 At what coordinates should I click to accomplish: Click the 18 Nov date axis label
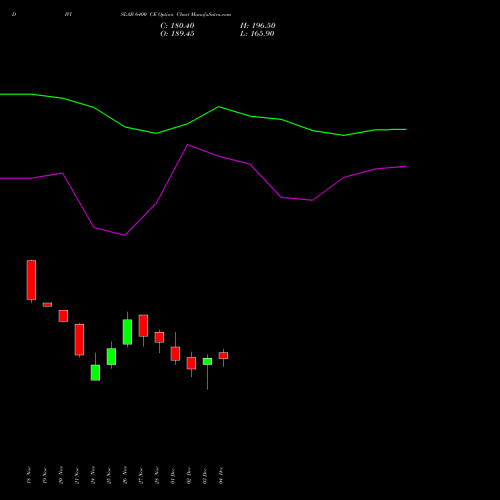click(29, 475)
